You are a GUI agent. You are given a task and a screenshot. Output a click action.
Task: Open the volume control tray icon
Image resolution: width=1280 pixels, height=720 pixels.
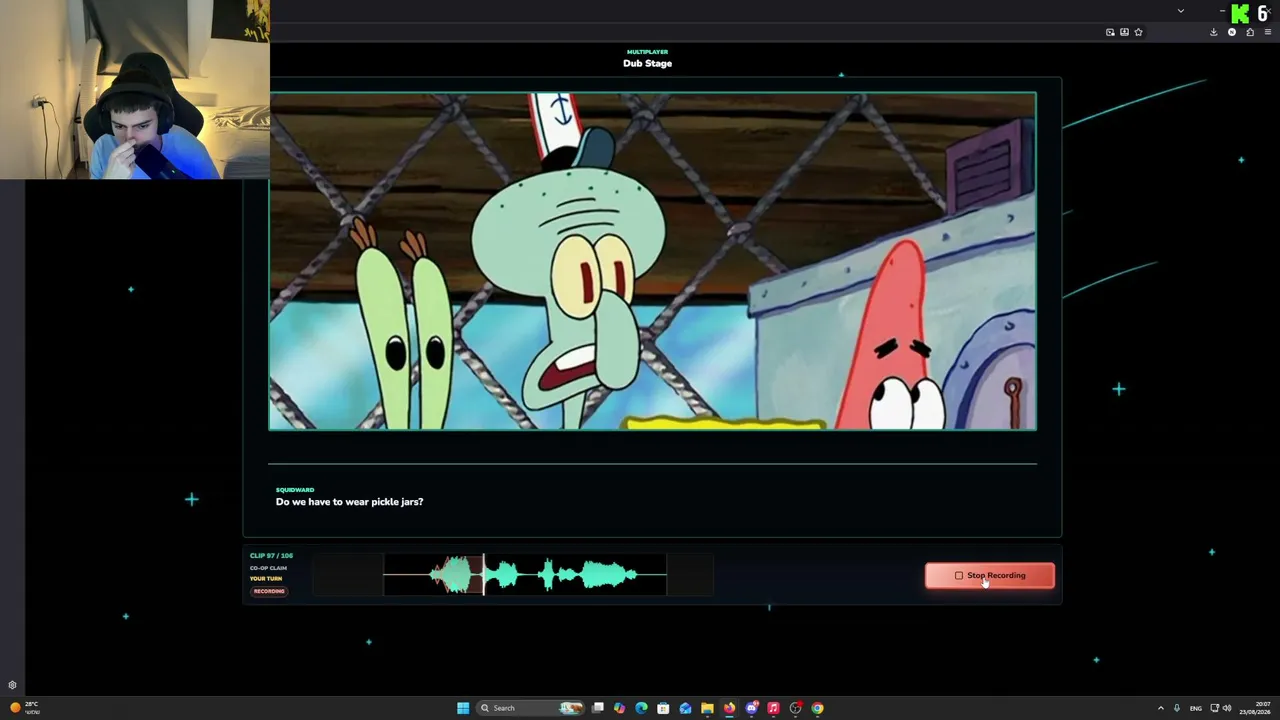coord(1227,708)
